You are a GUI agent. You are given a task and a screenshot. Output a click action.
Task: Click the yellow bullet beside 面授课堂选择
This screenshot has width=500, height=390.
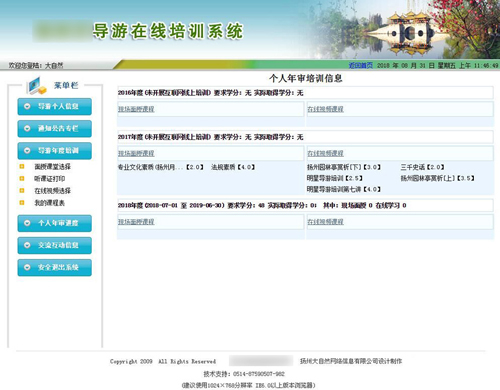click(x=22, y=166)
